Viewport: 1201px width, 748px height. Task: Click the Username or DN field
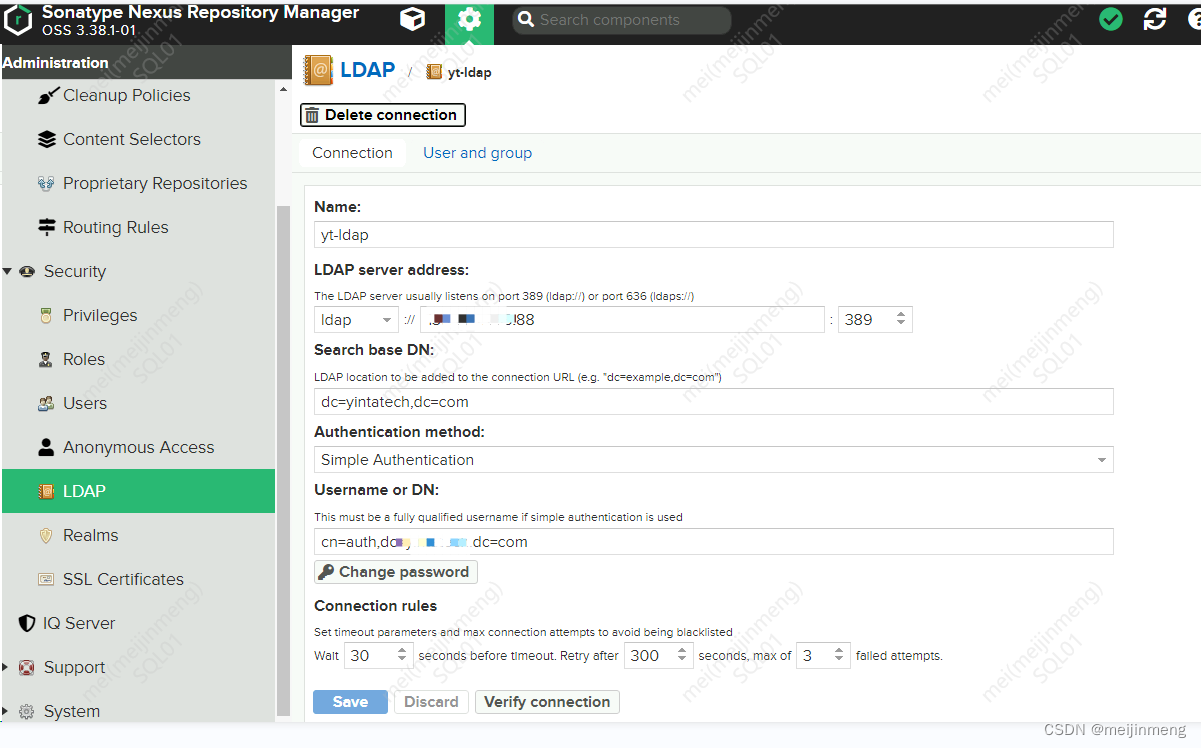713,542
